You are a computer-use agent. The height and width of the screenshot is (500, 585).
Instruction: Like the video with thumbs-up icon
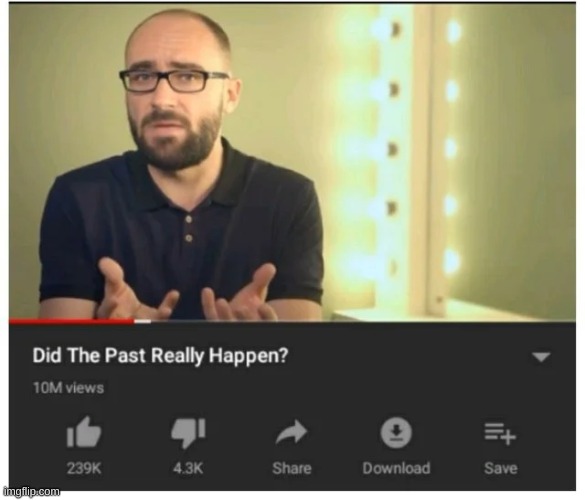tap(84, 432)
